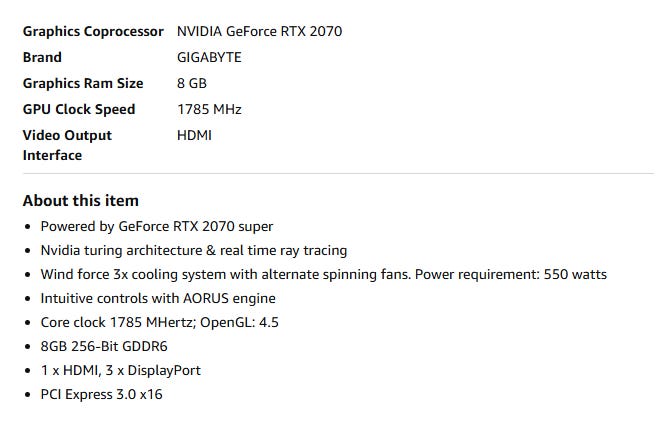Click the Graphics Coprocessor label

click(x=93, y=32)
